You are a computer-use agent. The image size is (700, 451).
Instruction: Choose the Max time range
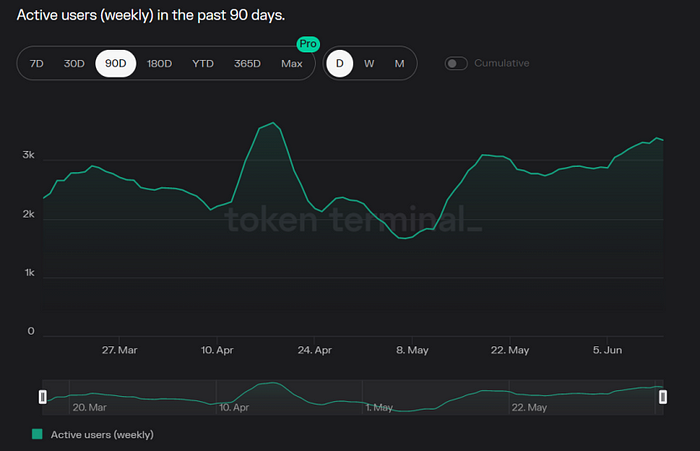[x=292, y=64]
